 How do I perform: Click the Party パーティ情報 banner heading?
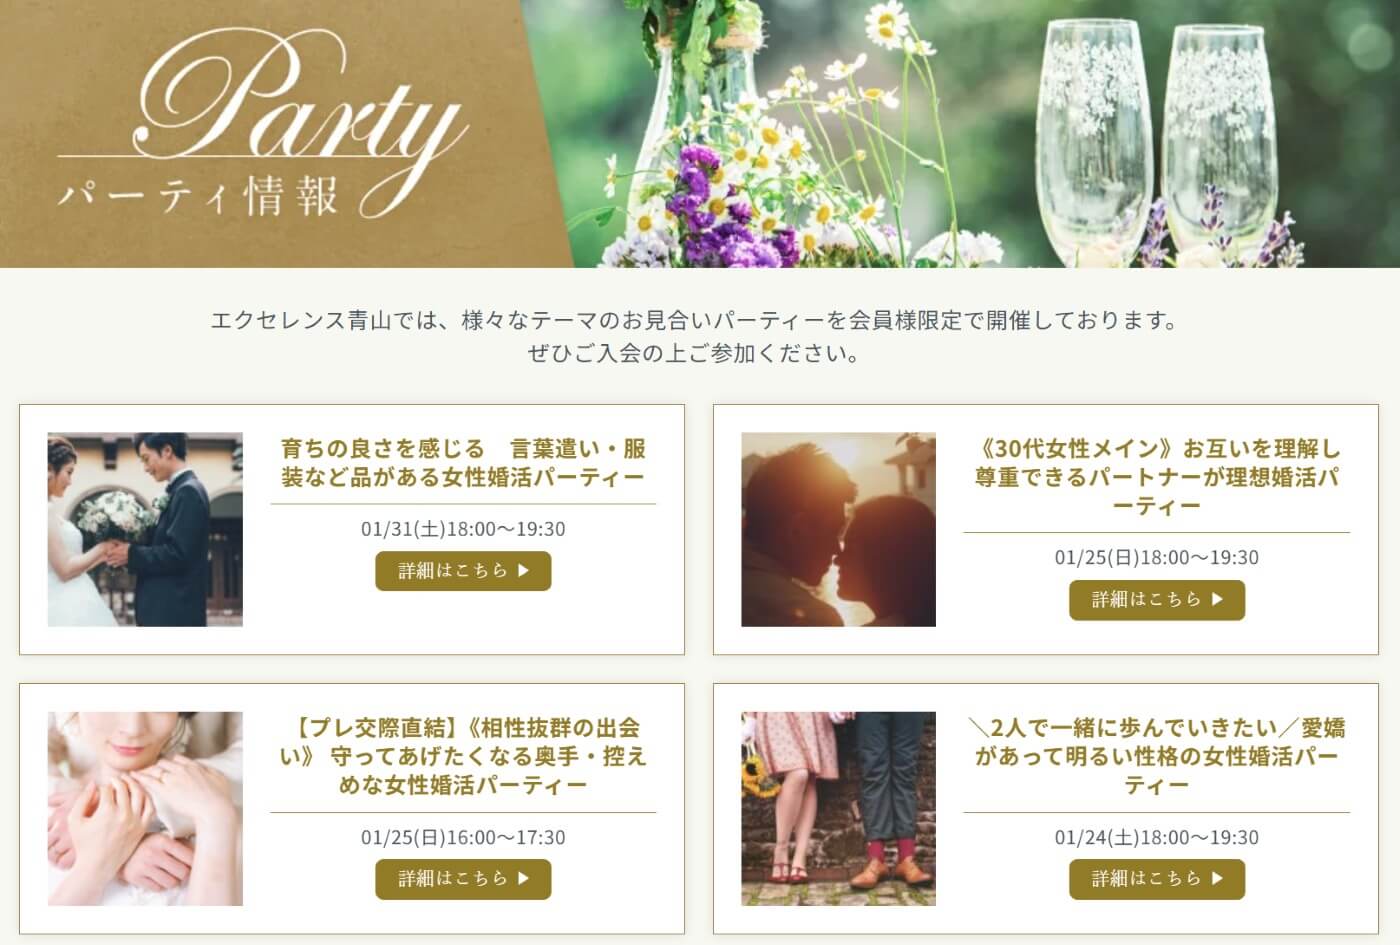[262, 130]
